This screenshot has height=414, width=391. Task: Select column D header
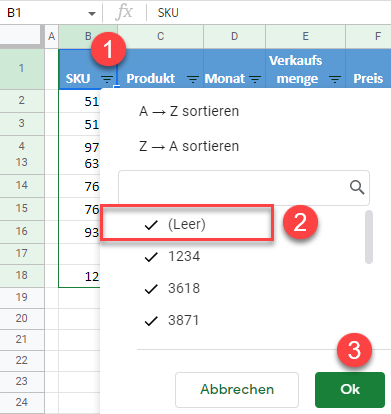pos(234,36)
